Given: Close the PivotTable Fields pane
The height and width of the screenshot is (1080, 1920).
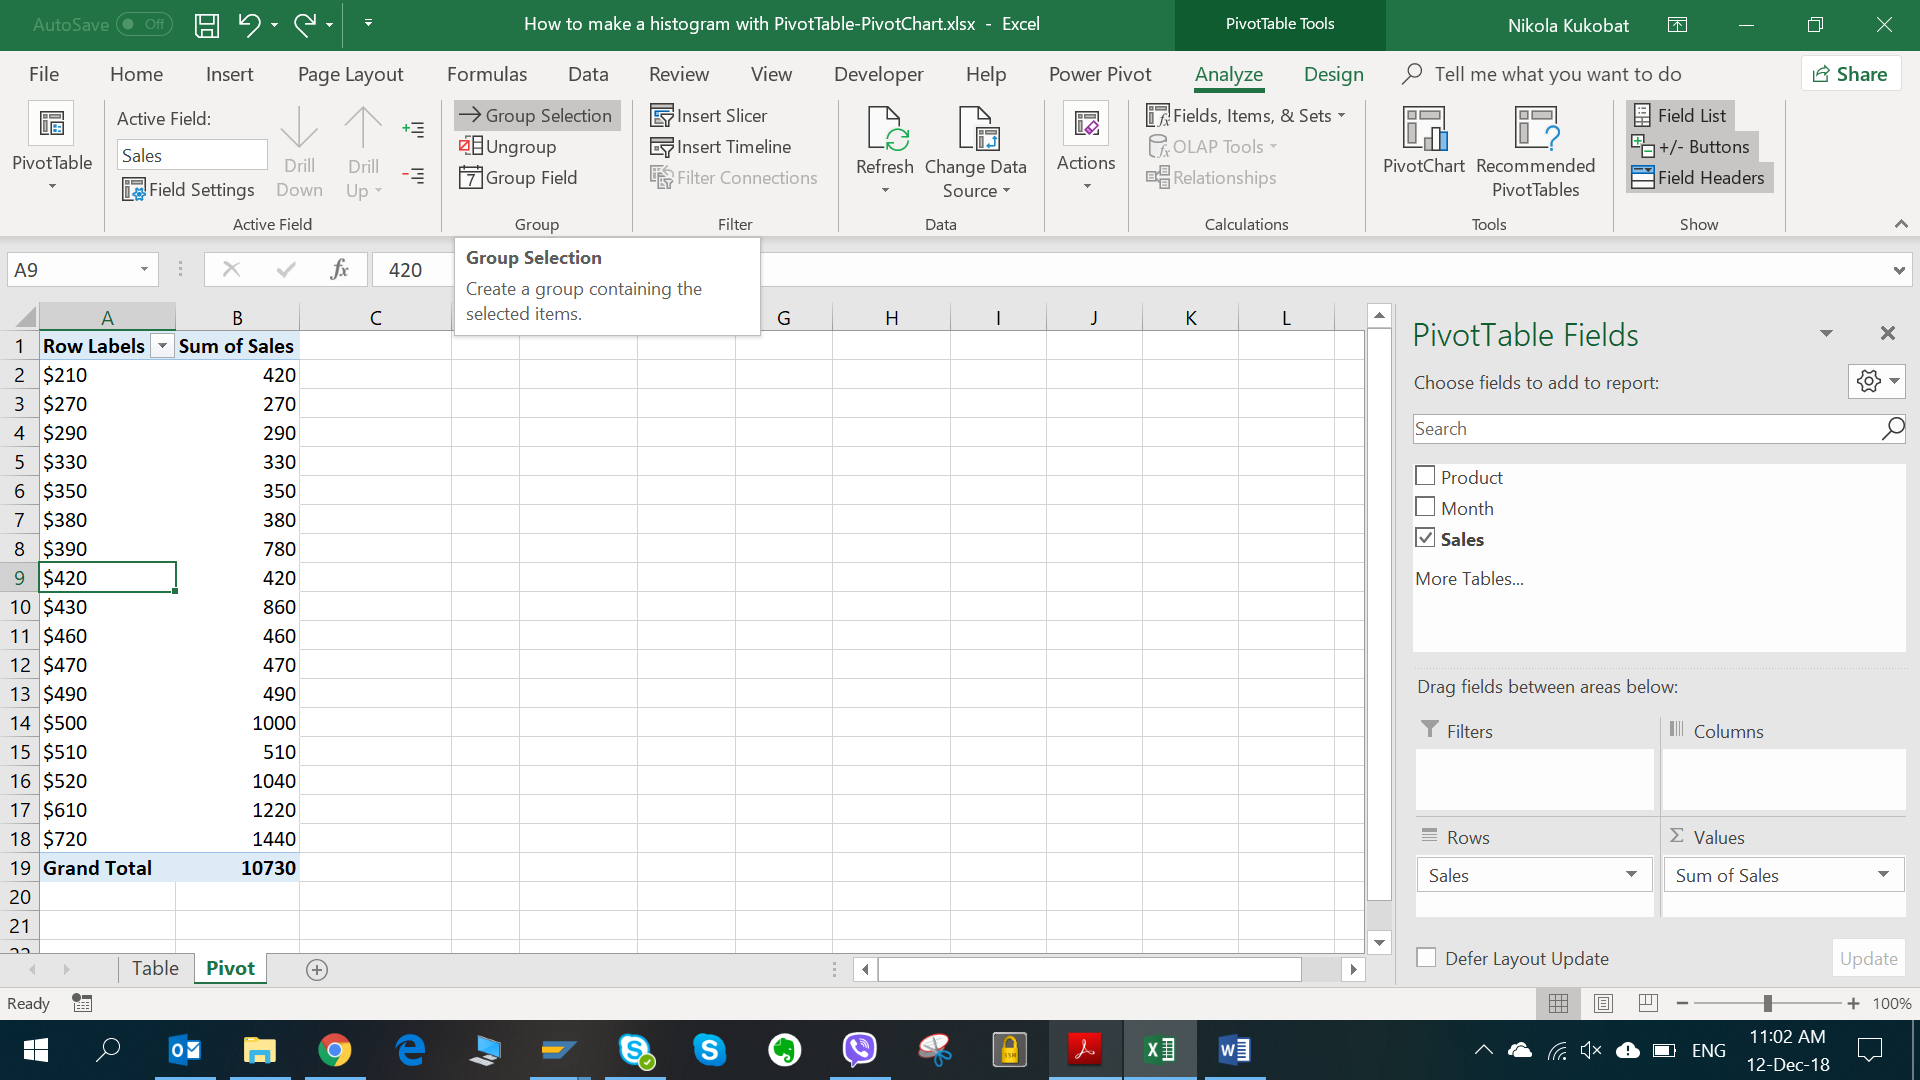Looking at the screenshot, I should click(1888, 333).
